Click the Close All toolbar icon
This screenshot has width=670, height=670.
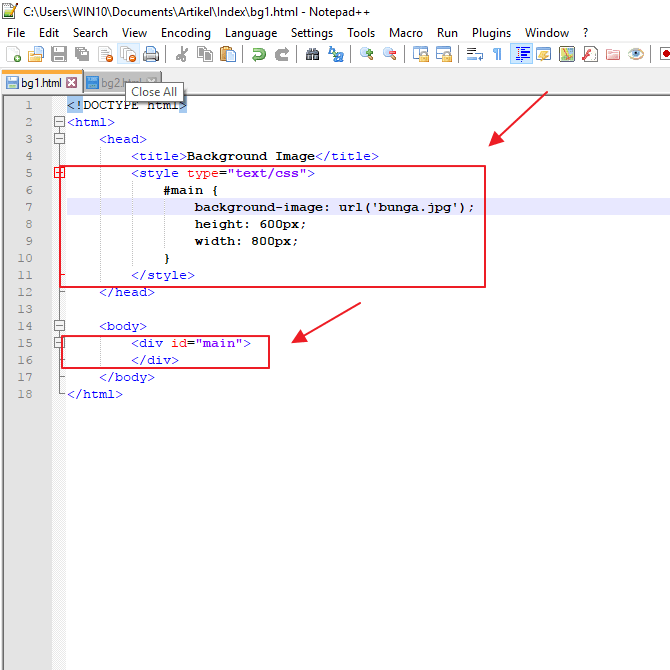(x=128, y=54)
